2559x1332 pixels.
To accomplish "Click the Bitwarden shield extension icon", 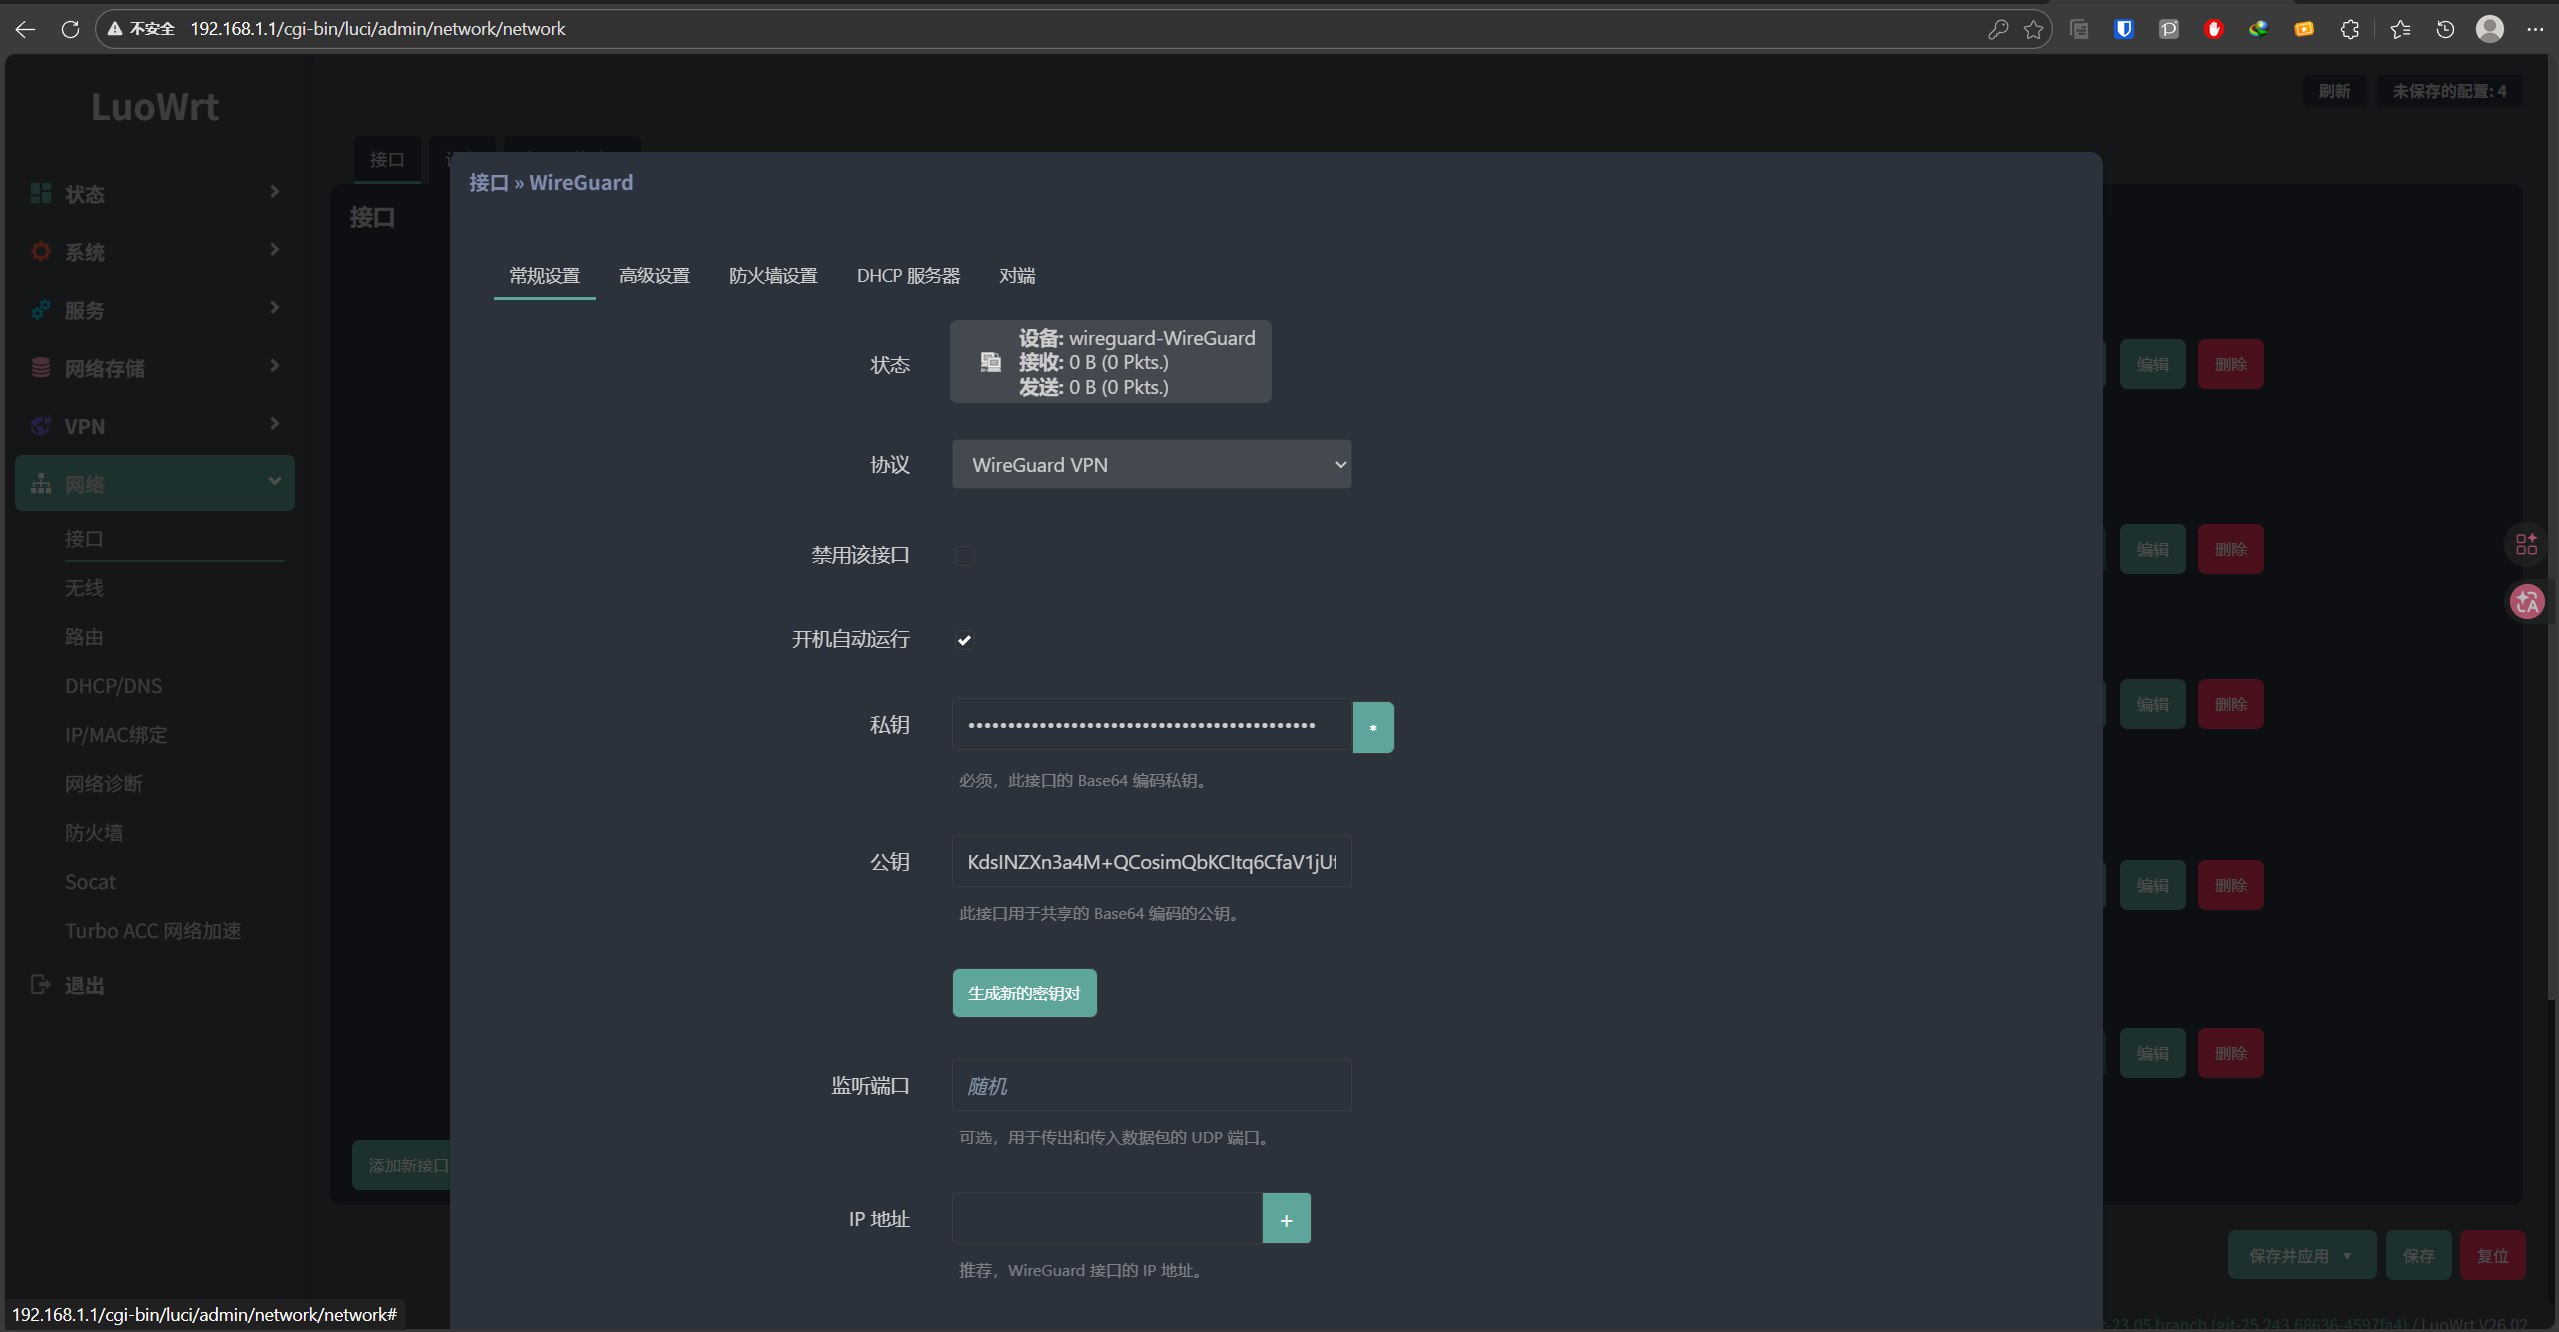I will point(2124,29).
